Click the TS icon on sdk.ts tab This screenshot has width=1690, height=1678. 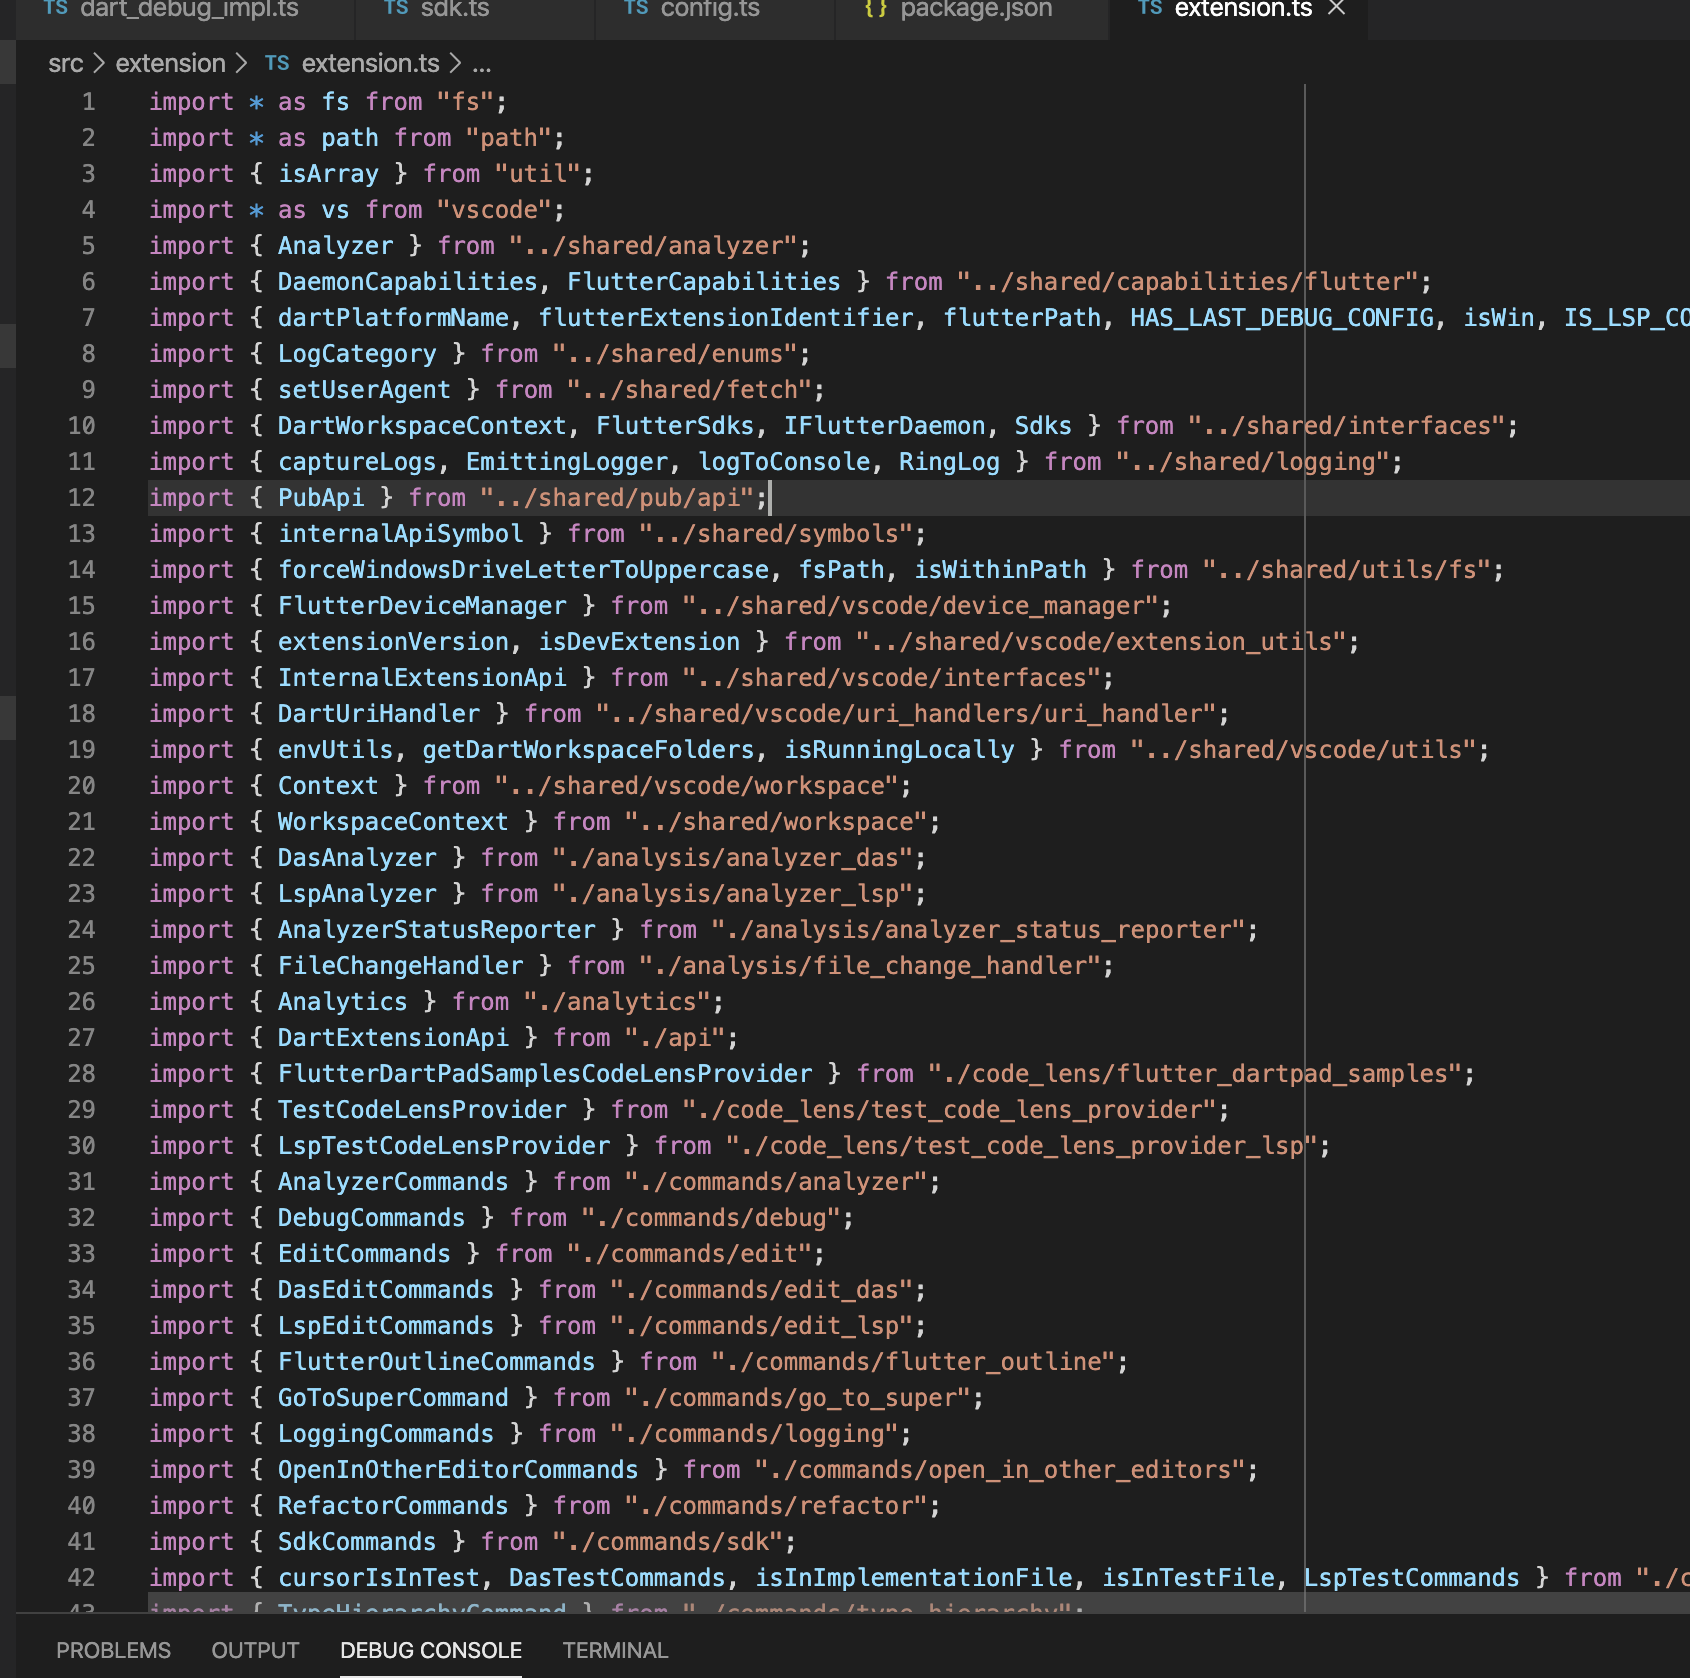tap(396, 8)
